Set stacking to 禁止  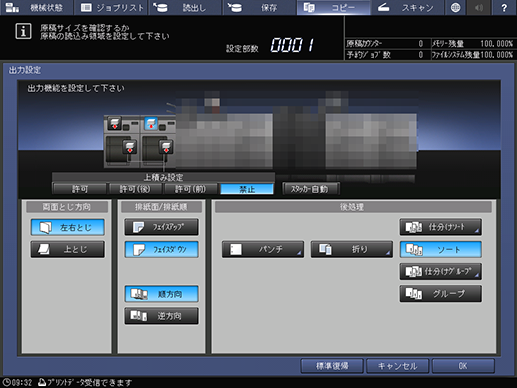[247, 189]
